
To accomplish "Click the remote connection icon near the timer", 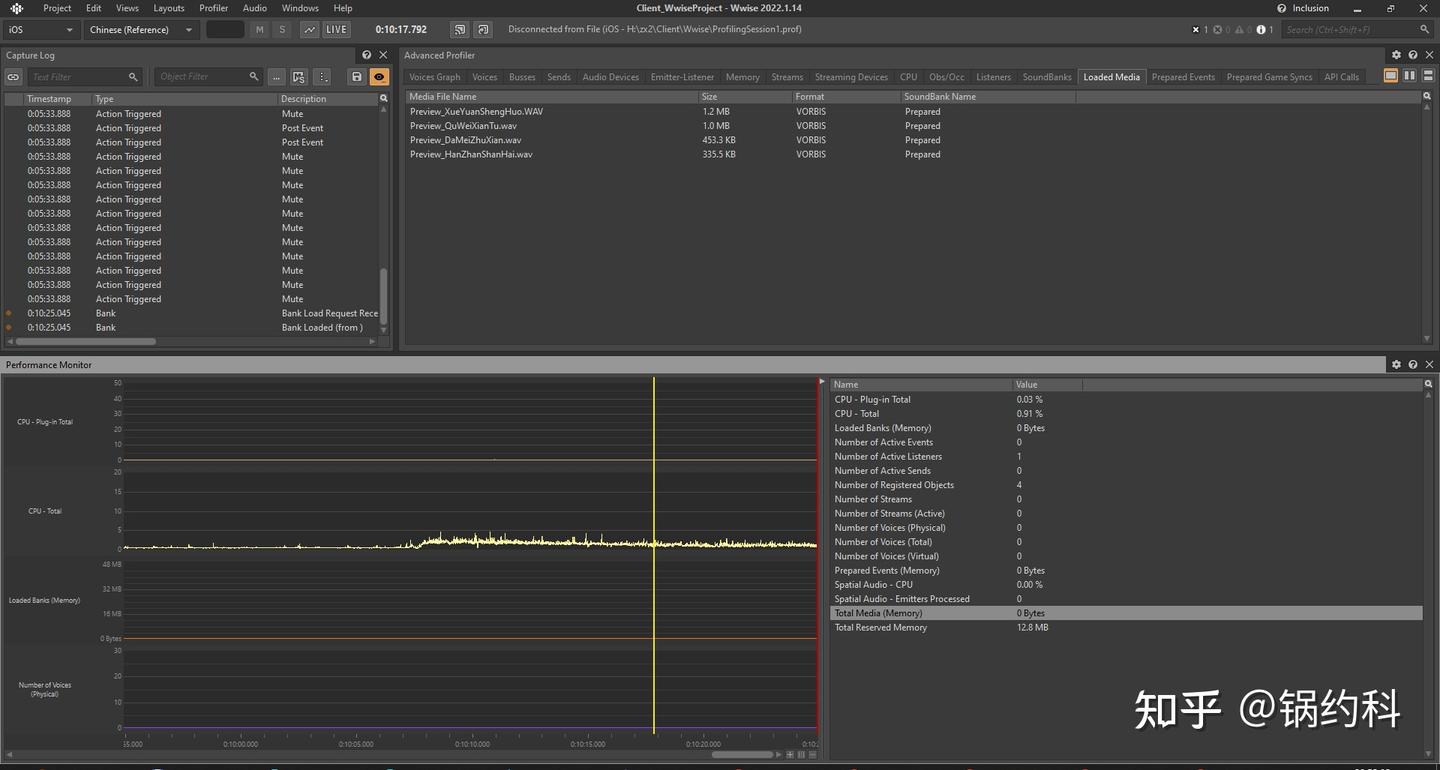I will 459,29.
